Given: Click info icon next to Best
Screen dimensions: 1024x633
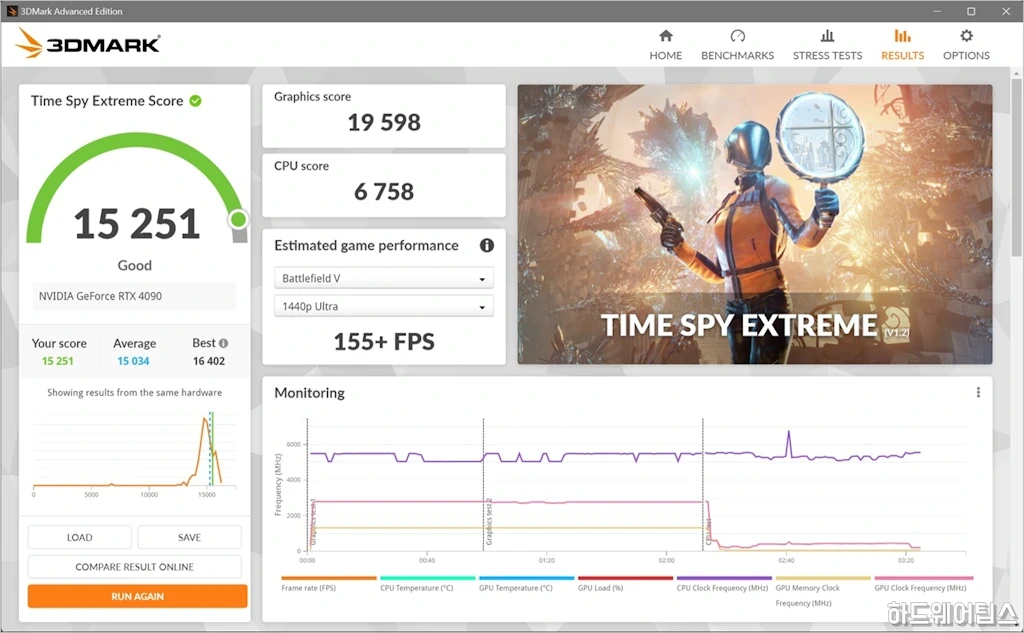Looking at the screenshot, I should pos(223,343).
